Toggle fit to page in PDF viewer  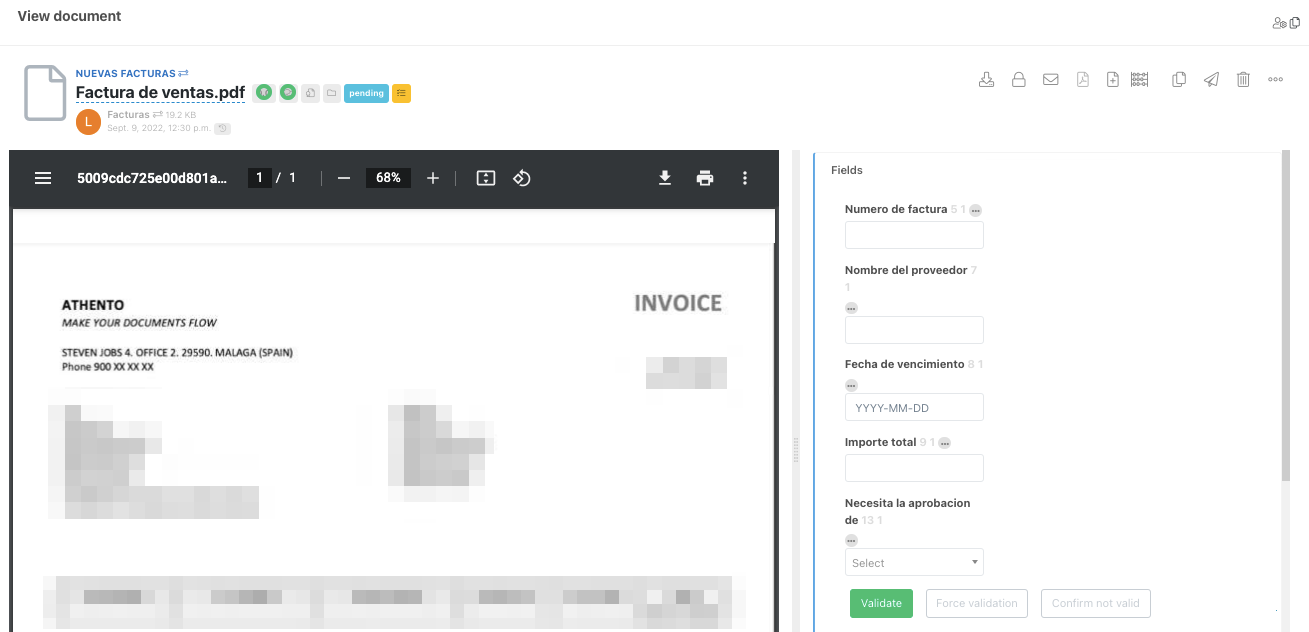click(x=486, y=178)
